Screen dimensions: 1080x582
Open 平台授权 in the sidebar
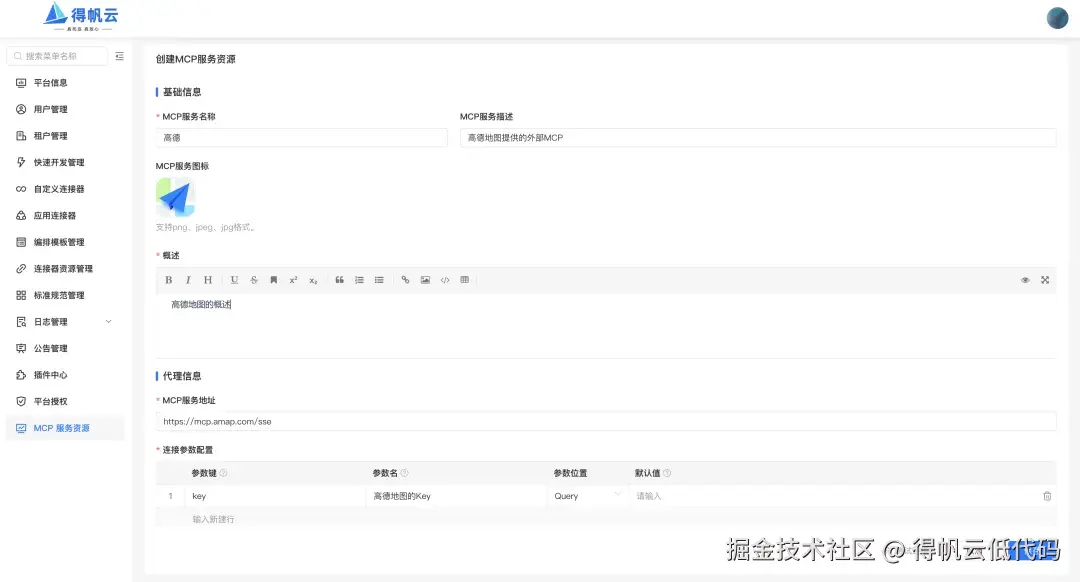pyautogui.click(x=65, y=402)
